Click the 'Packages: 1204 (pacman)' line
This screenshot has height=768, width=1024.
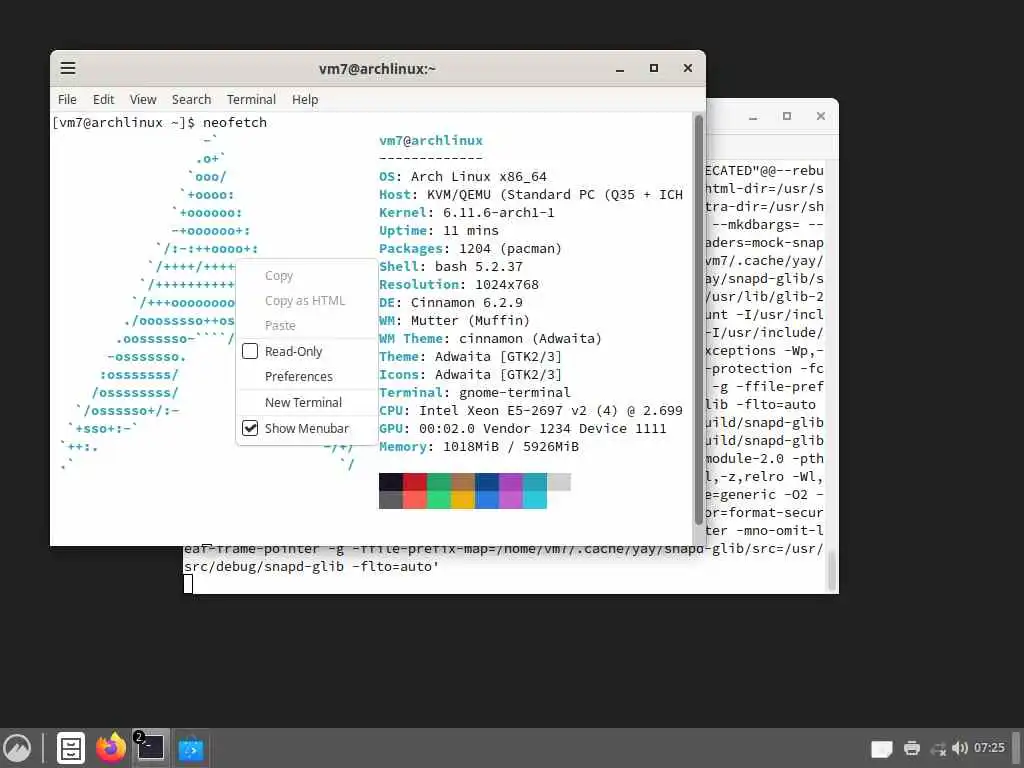[470, 248]
